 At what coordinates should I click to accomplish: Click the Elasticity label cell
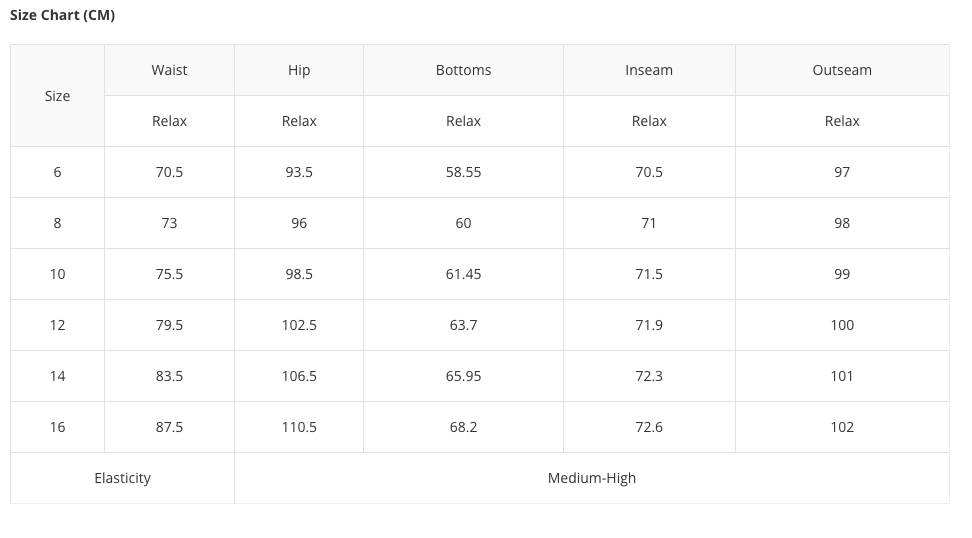tap(122, 478)
